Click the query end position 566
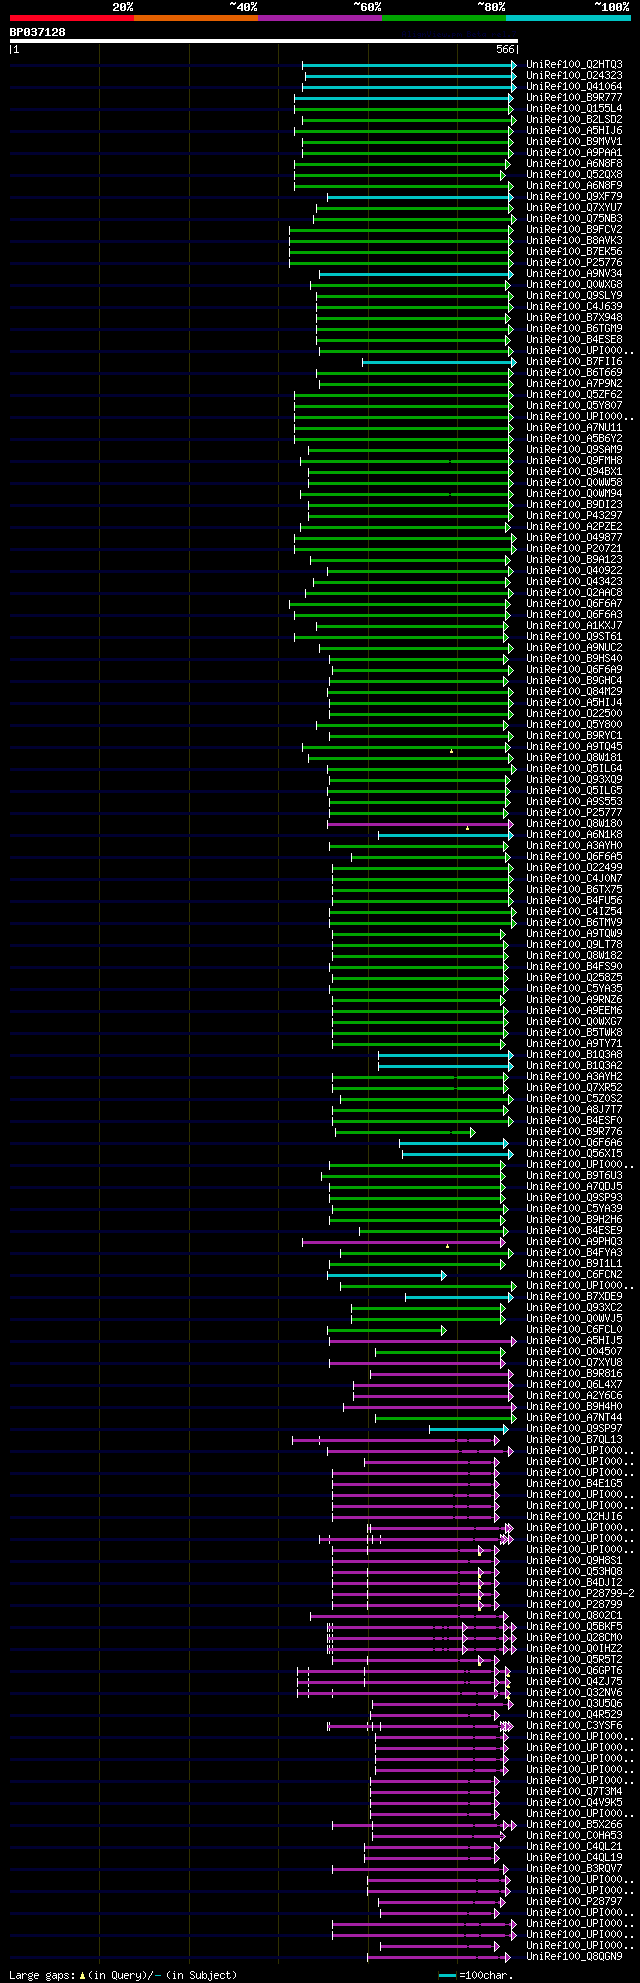 click(x=505, y=50)
